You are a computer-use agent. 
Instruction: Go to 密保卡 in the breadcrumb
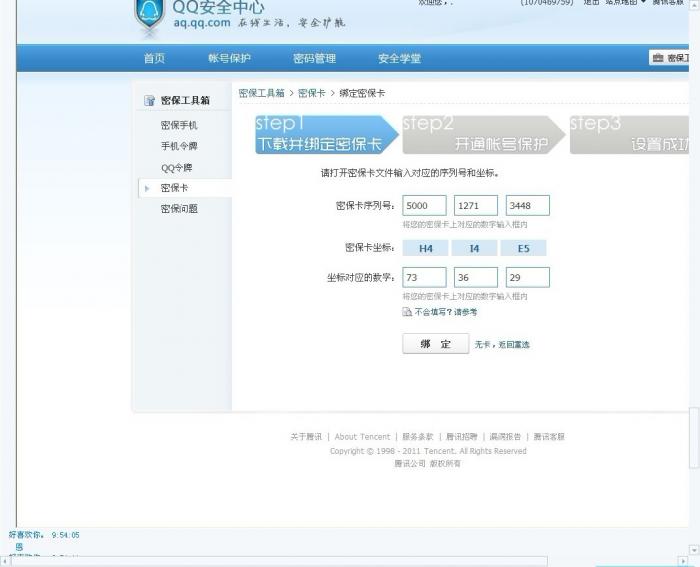[312, 93]
